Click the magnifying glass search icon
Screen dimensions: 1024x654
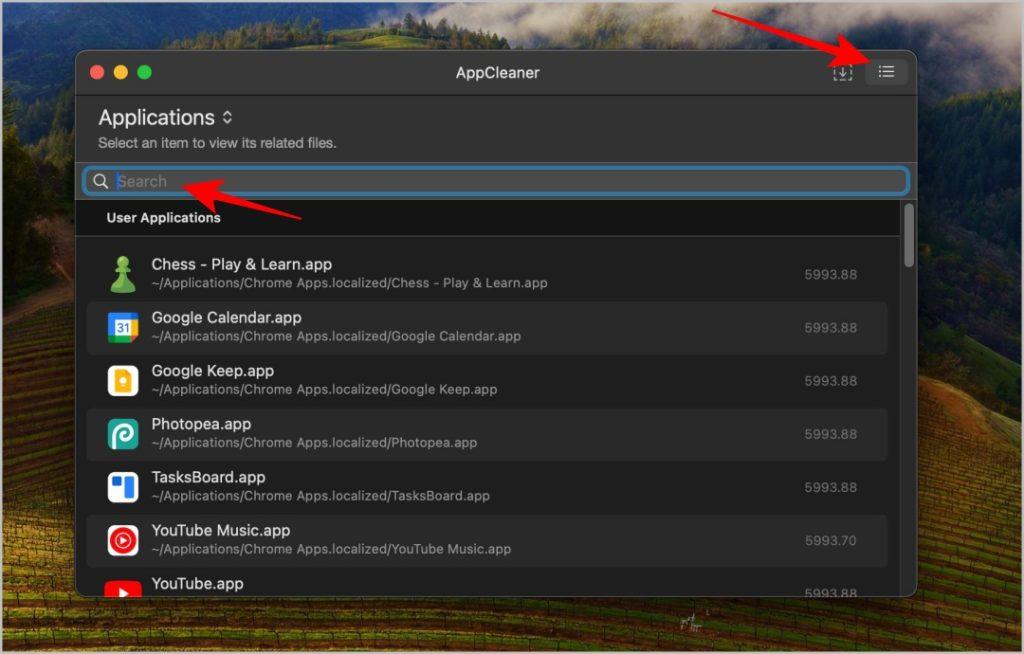click(101, 181)
